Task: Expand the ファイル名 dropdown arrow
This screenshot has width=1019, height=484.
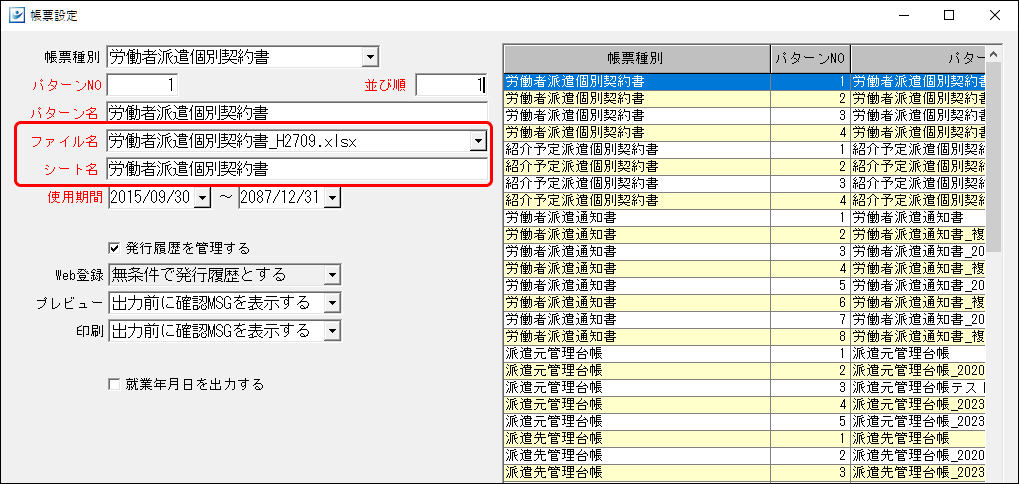Action: [x=478, y=141]
